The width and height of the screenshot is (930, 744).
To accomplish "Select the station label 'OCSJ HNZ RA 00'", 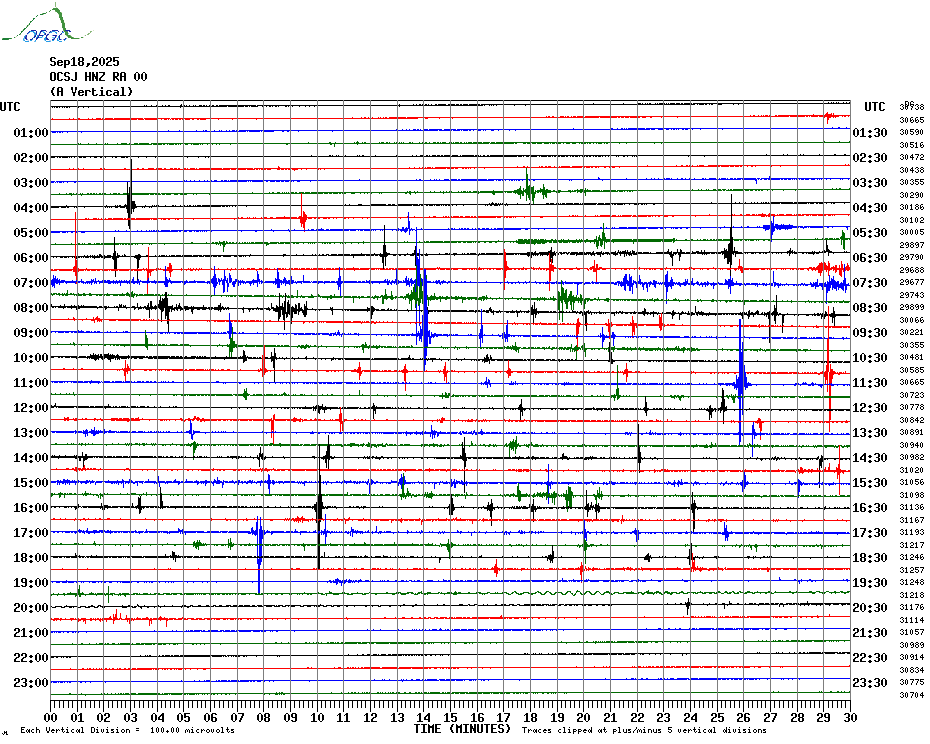I will tap(98, 77).
